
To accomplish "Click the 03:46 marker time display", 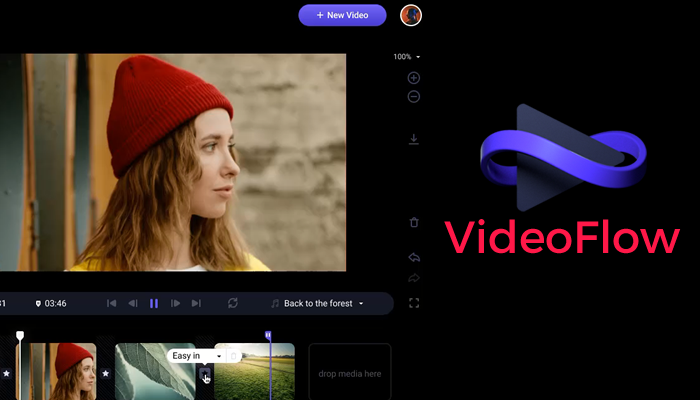I will coord(55,304).
